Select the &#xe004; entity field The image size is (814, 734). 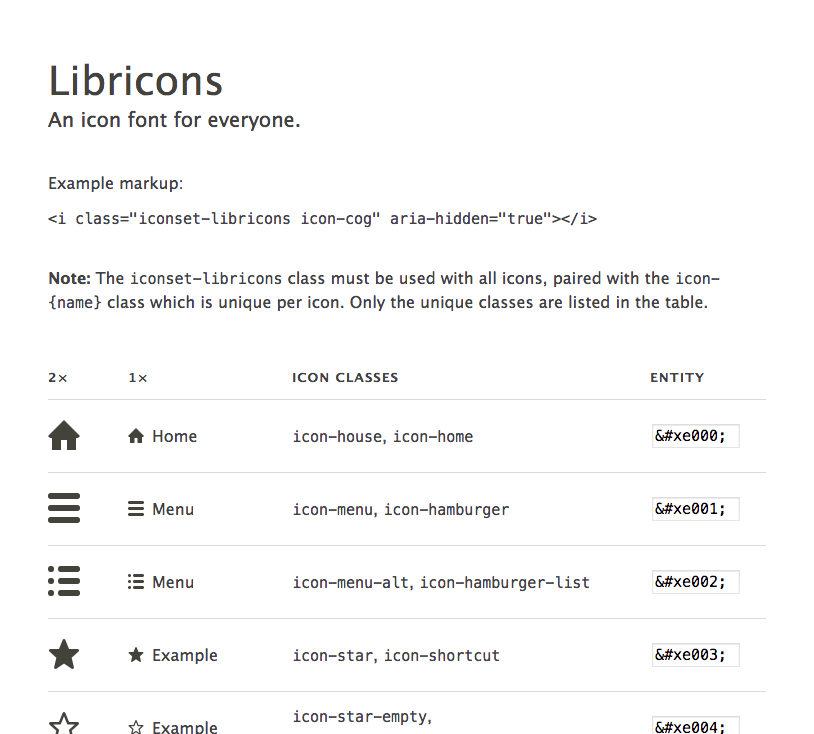[695, 726]
